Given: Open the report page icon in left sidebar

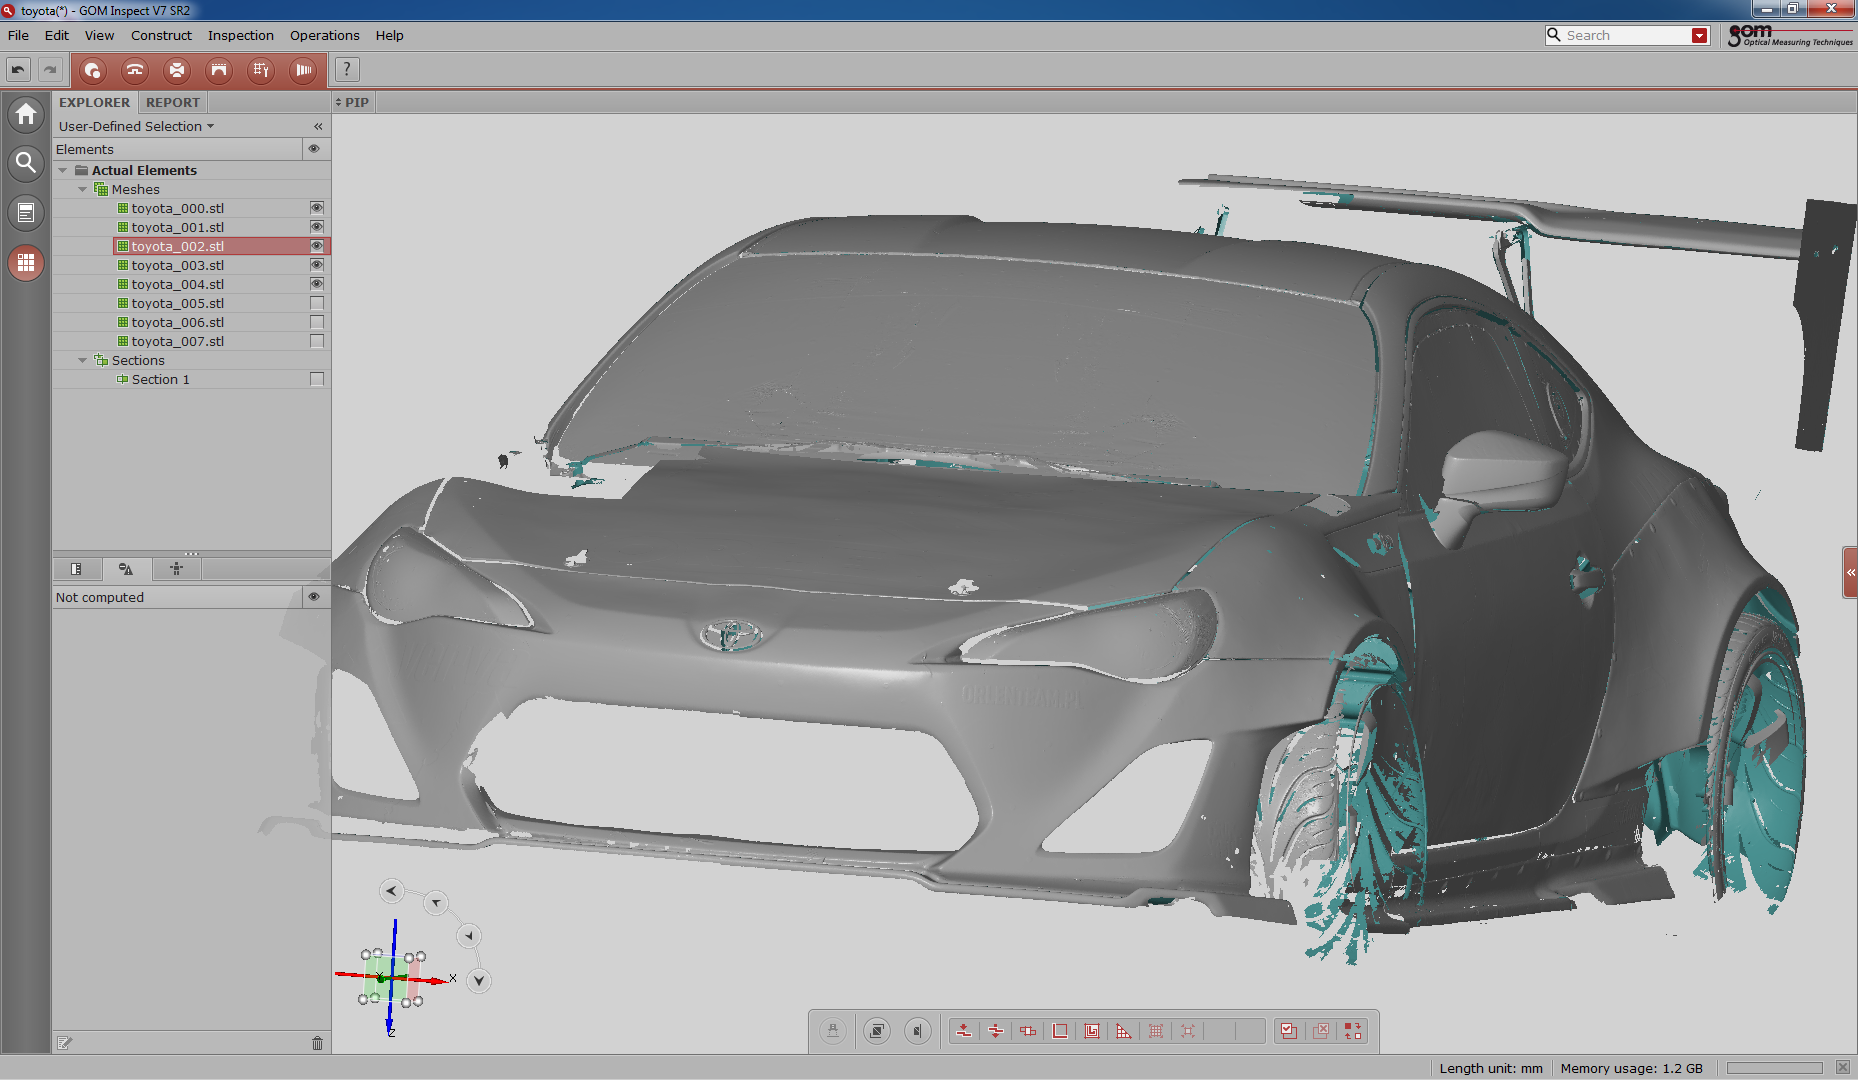Looking at the screenshot, I should 26,213.
